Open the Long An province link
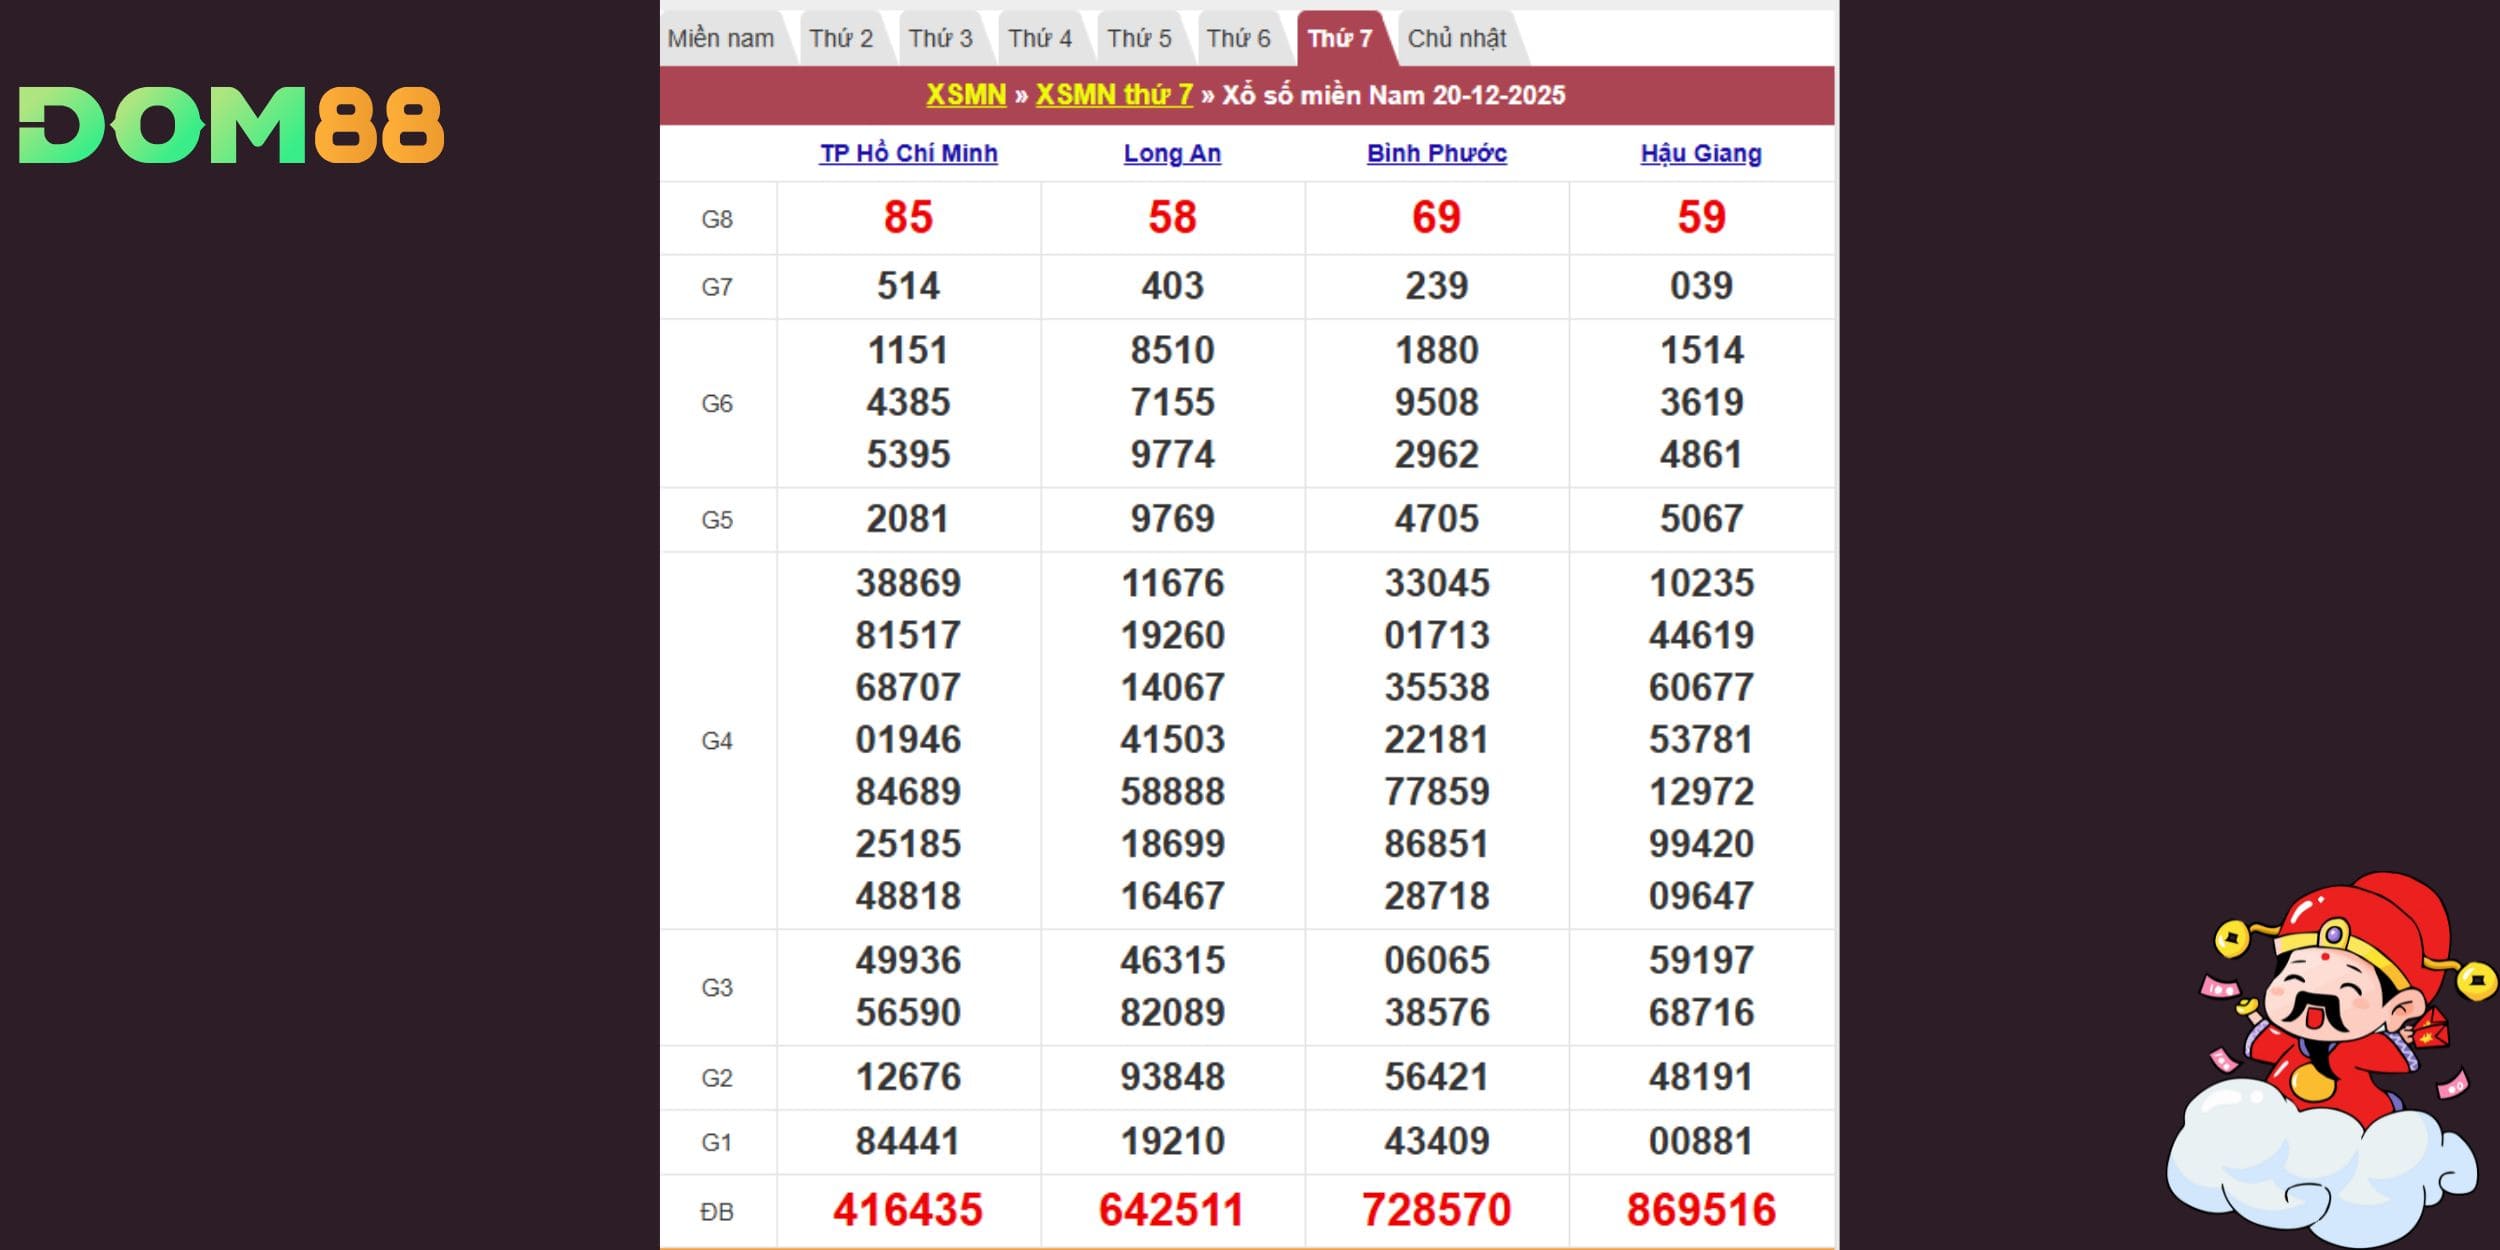2500x1250 pixels. (x=1172, y=153)
